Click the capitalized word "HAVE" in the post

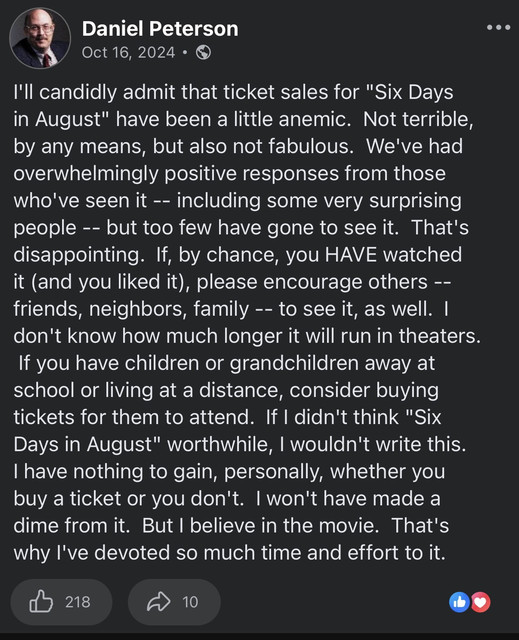tap(351, 255)
